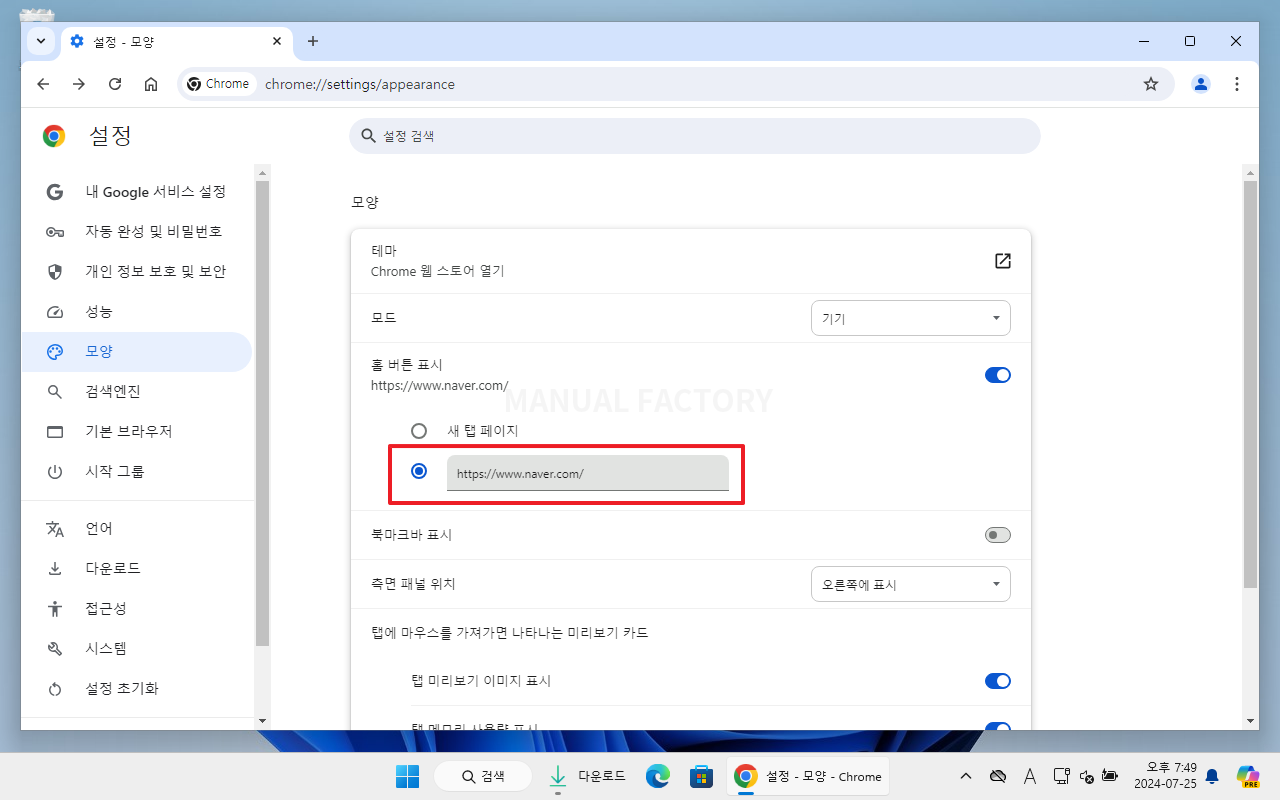This screenshot has height=800, width=1280.
Task: Open the Chrome profile avatar menu
Action: (1201, 84)
